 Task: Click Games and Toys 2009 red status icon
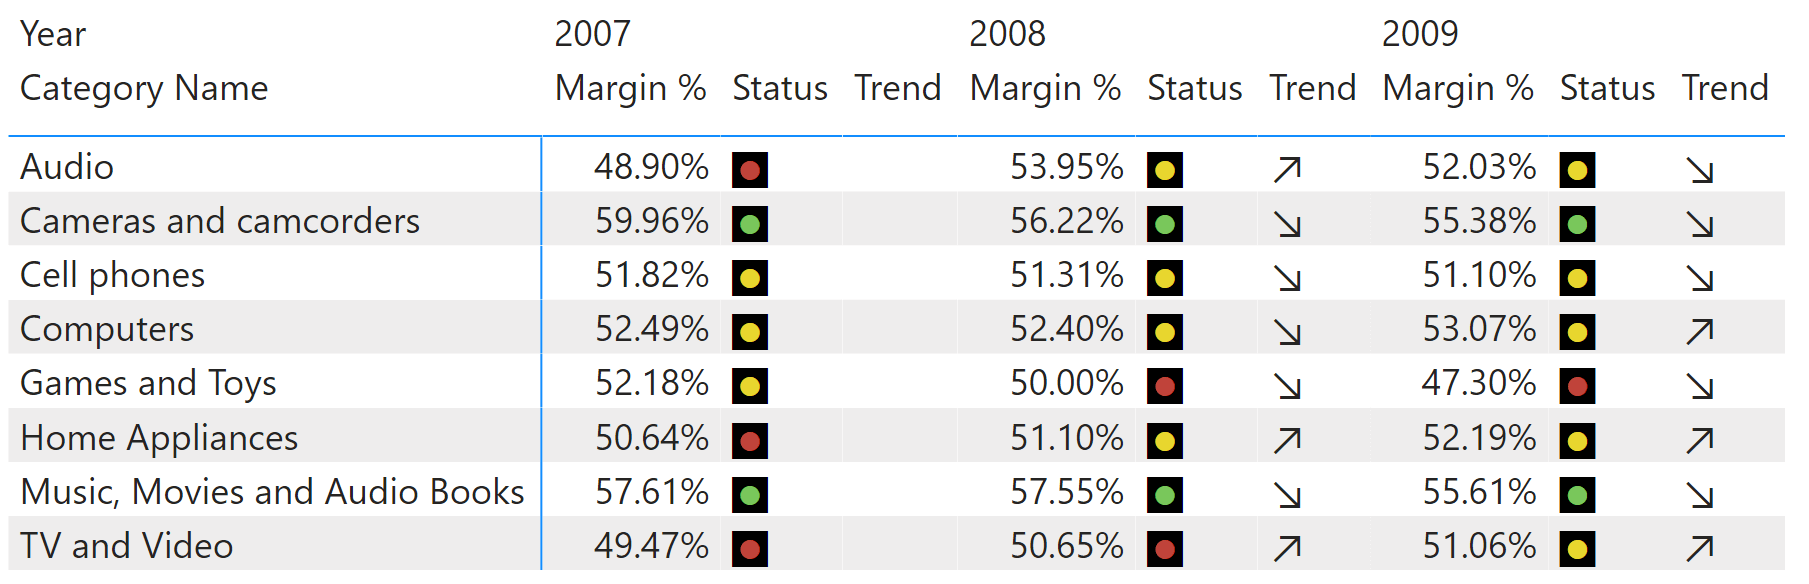[1577, 386]
